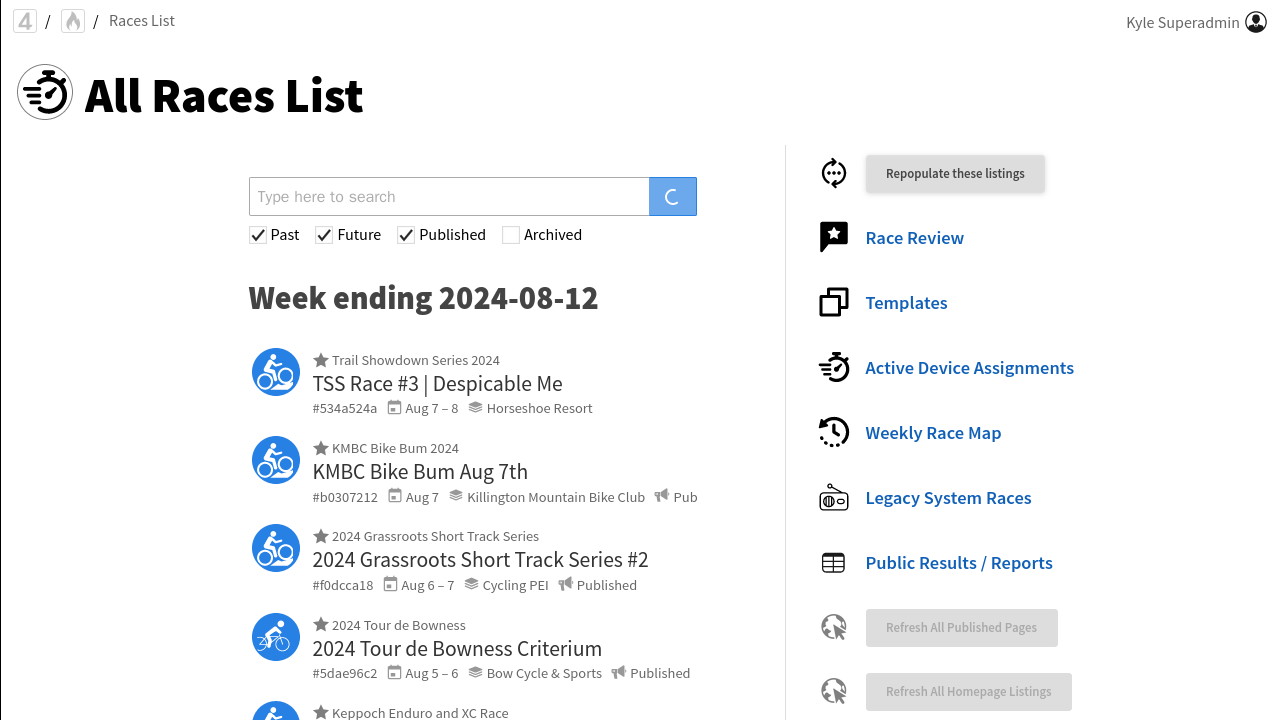The image size is (1280, 720).
Task: Click the Public Results table icon
Action: (x=834, y=563)
